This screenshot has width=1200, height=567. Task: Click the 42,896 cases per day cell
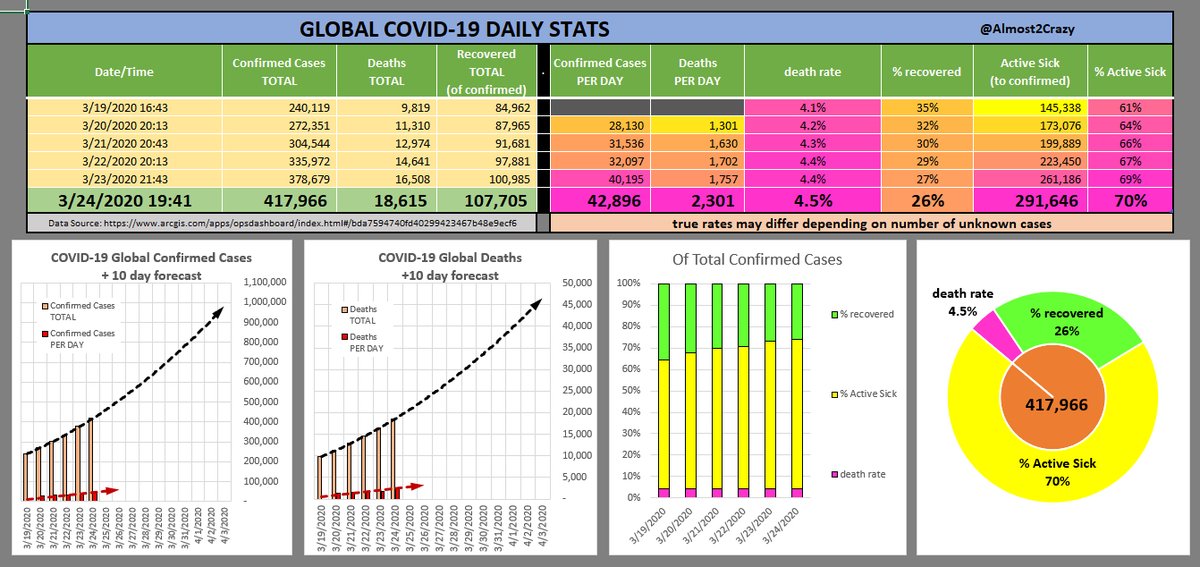[x=600, y=201]
